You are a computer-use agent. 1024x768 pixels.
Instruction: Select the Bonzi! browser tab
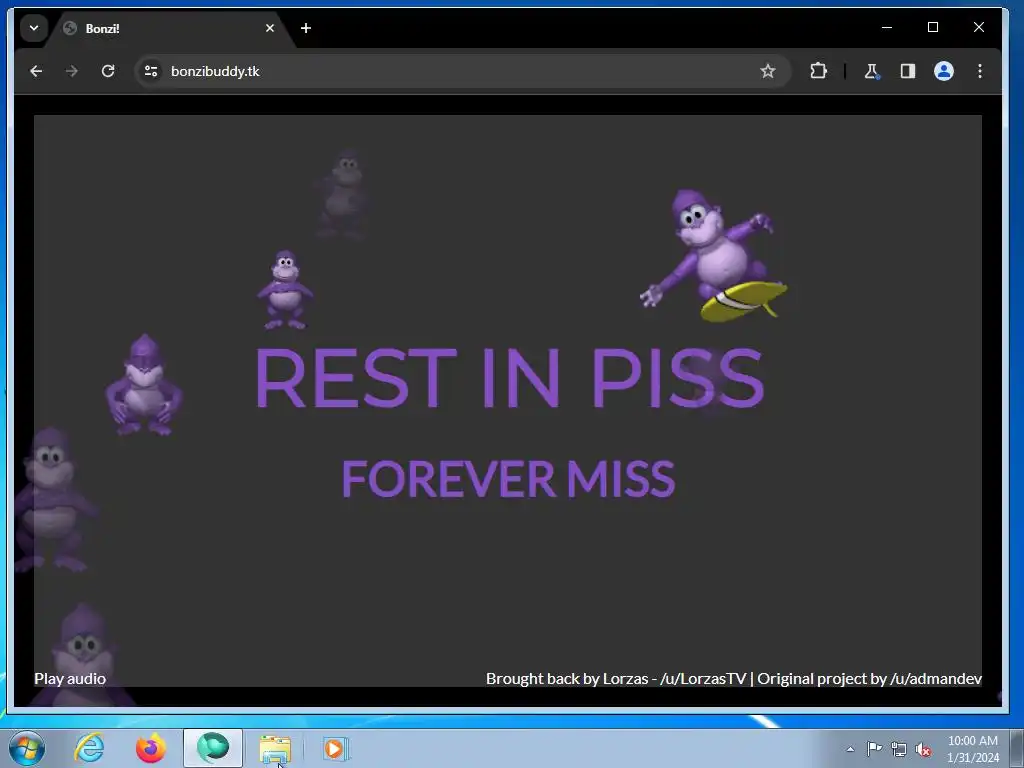pyautogui.click(x=170, y=29)
